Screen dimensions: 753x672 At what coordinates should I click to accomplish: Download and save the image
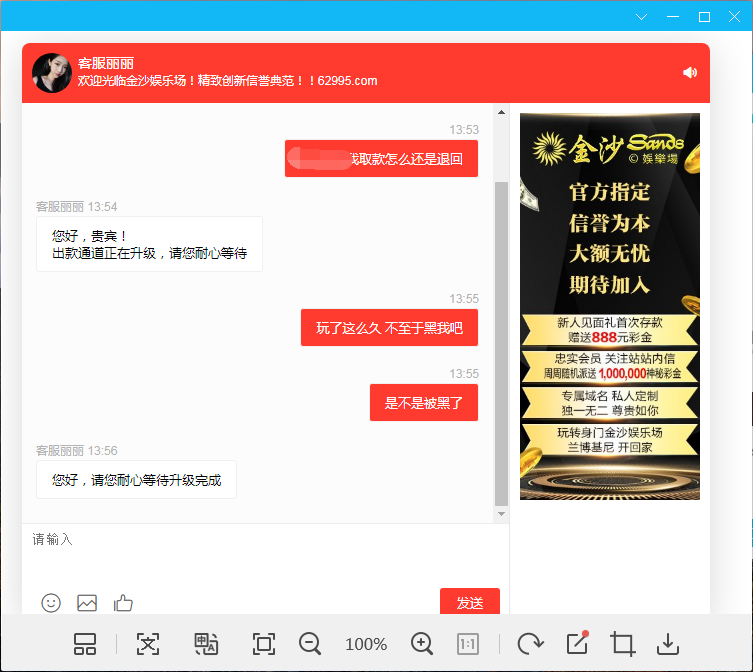click(x=670, y=644)
